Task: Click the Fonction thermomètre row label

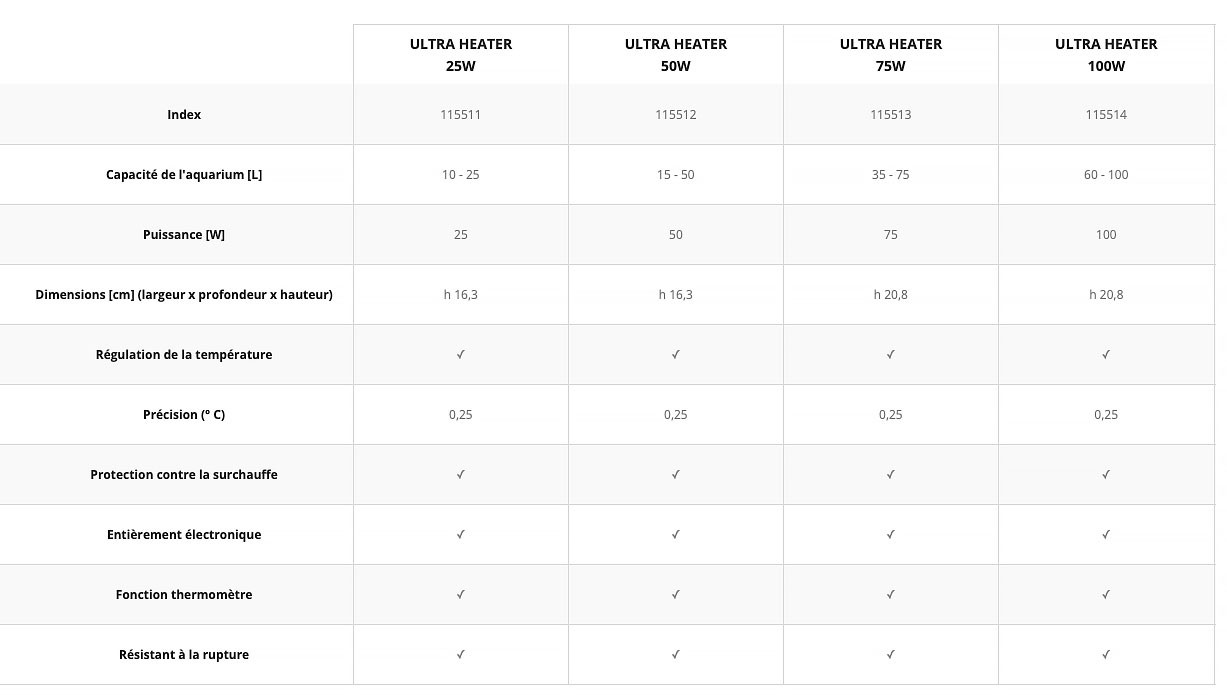Action: coord(184,595)
